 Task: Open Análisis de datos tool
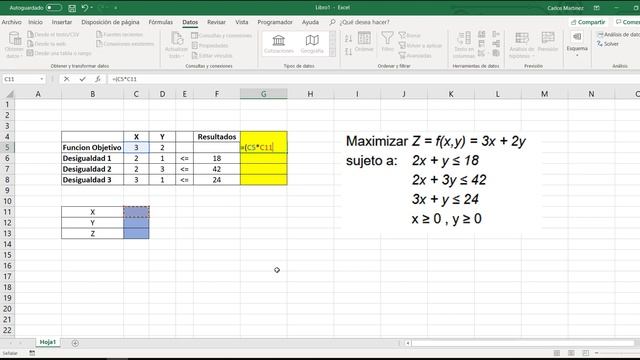click(618, 35)
